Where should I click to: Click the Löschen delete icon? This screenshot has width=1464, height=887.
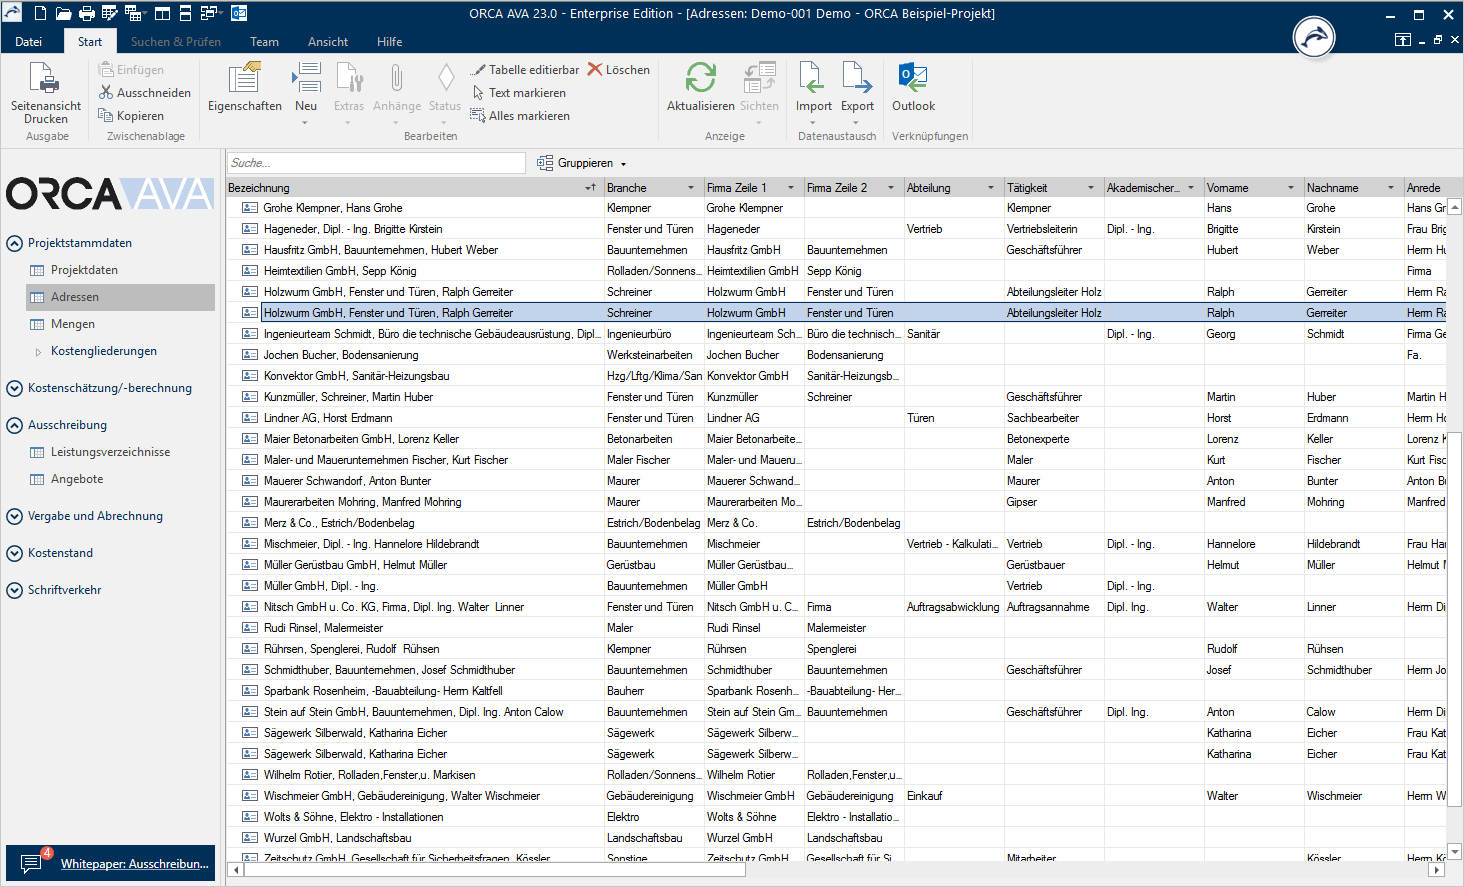[x=596, y=70]
